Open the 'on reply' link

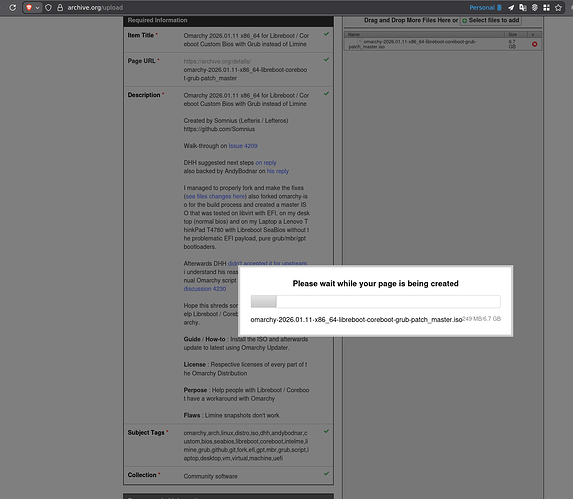pyautogui.click(x=266, y=163)
